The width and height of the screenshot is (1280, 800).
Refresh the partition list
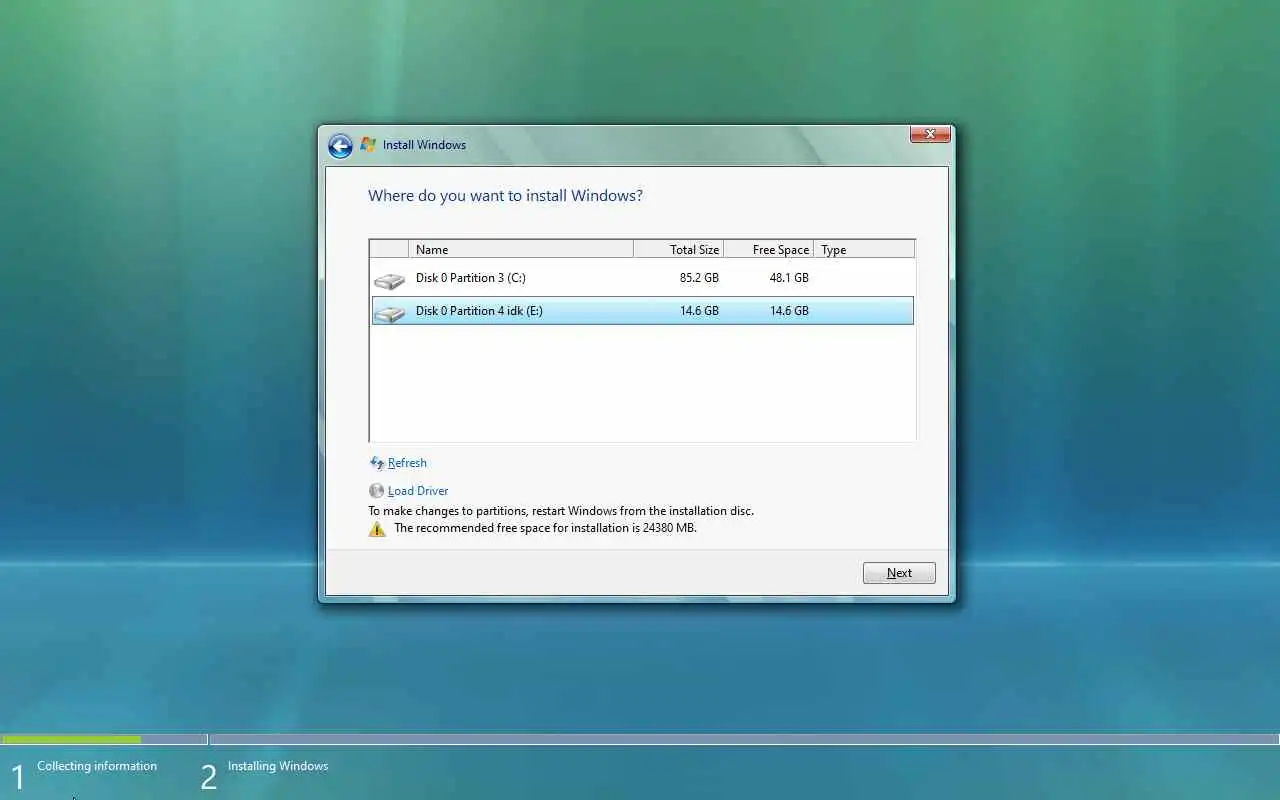407,463
